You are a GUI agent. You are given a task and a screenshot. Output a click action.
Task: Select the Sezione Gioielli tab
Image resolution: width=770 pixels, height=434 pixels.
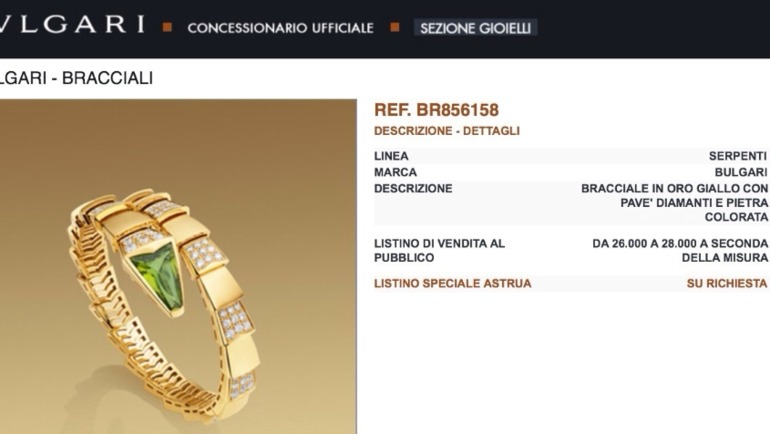pyautogui.click(x=475, y=28)
